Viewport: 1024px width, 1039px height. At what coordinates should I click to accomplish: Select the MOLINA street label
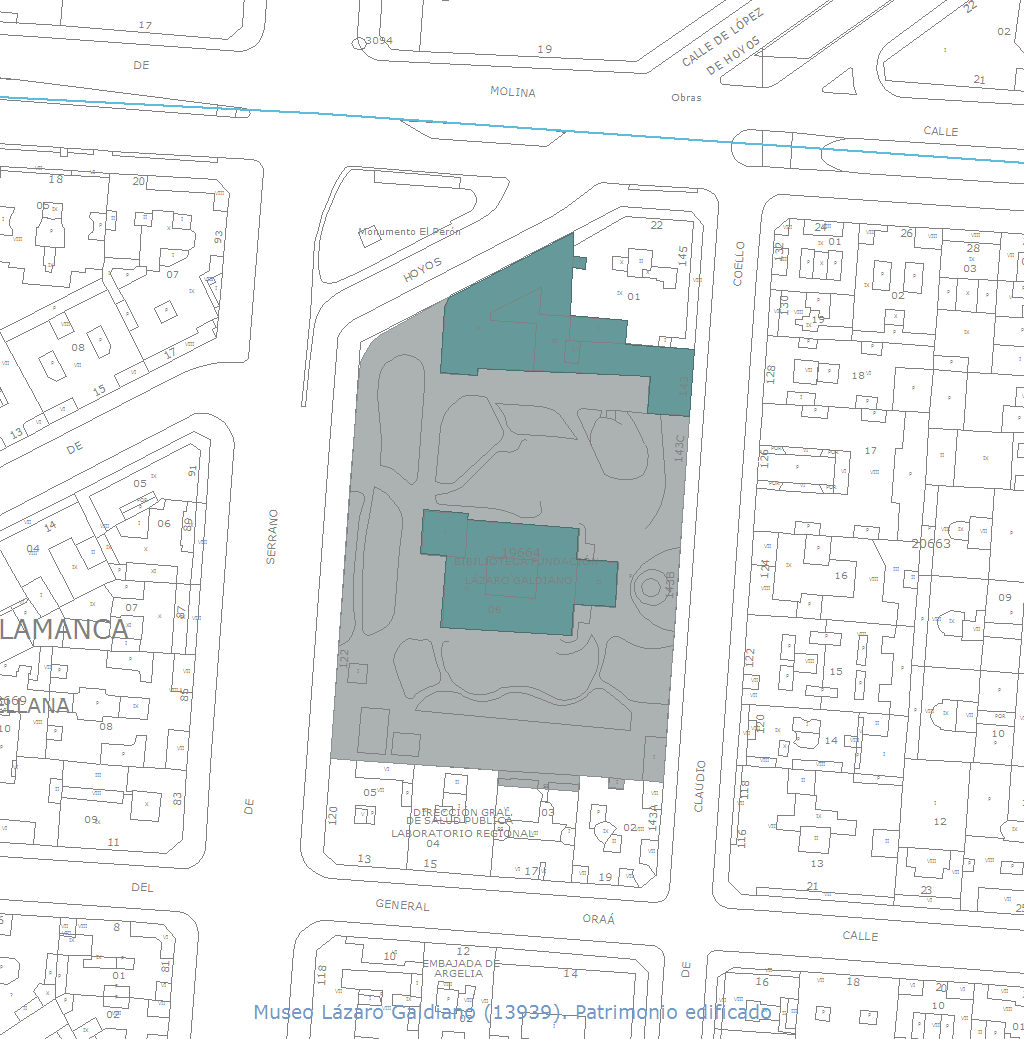coord(513,92)
